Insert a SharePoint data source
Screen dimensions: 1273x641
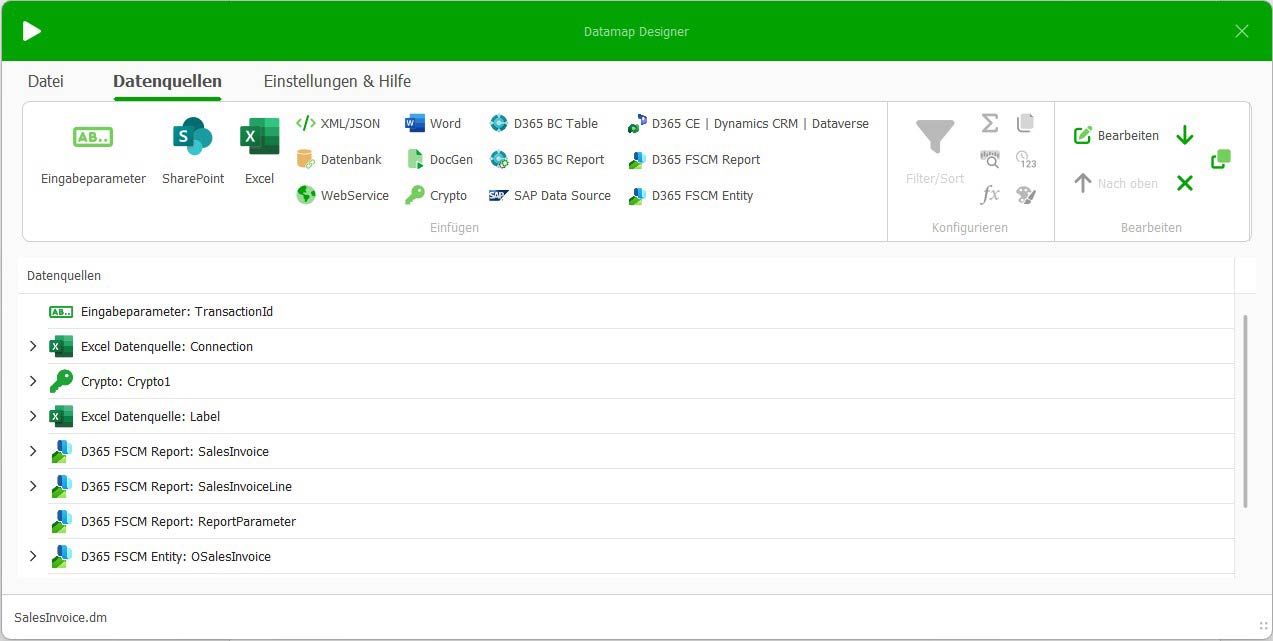[x=193, y=150]
